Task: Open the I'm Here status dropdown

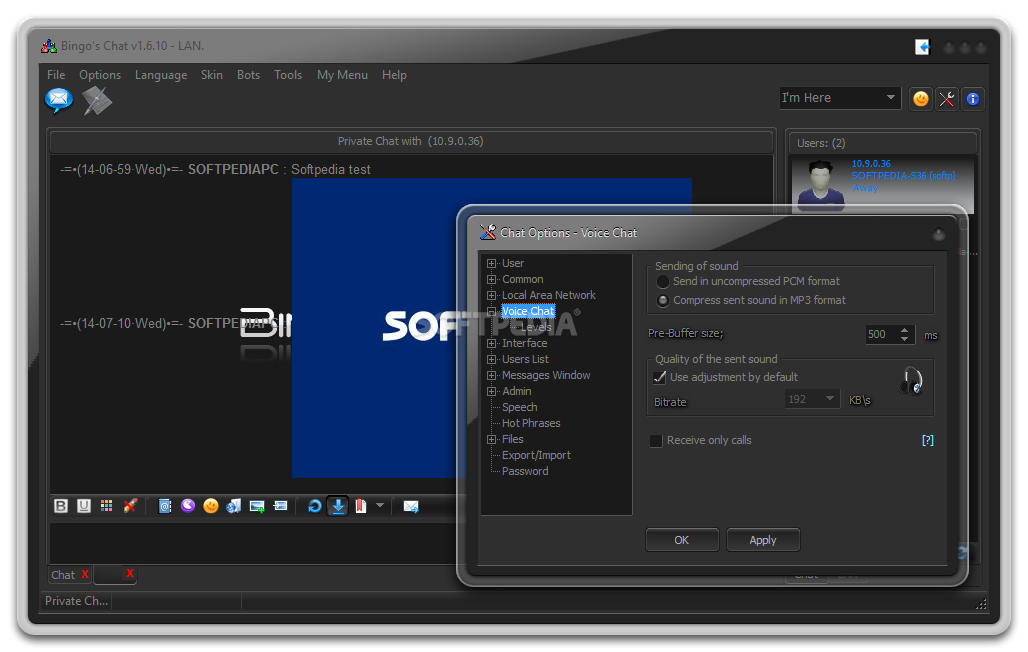Action: (890, 98)
